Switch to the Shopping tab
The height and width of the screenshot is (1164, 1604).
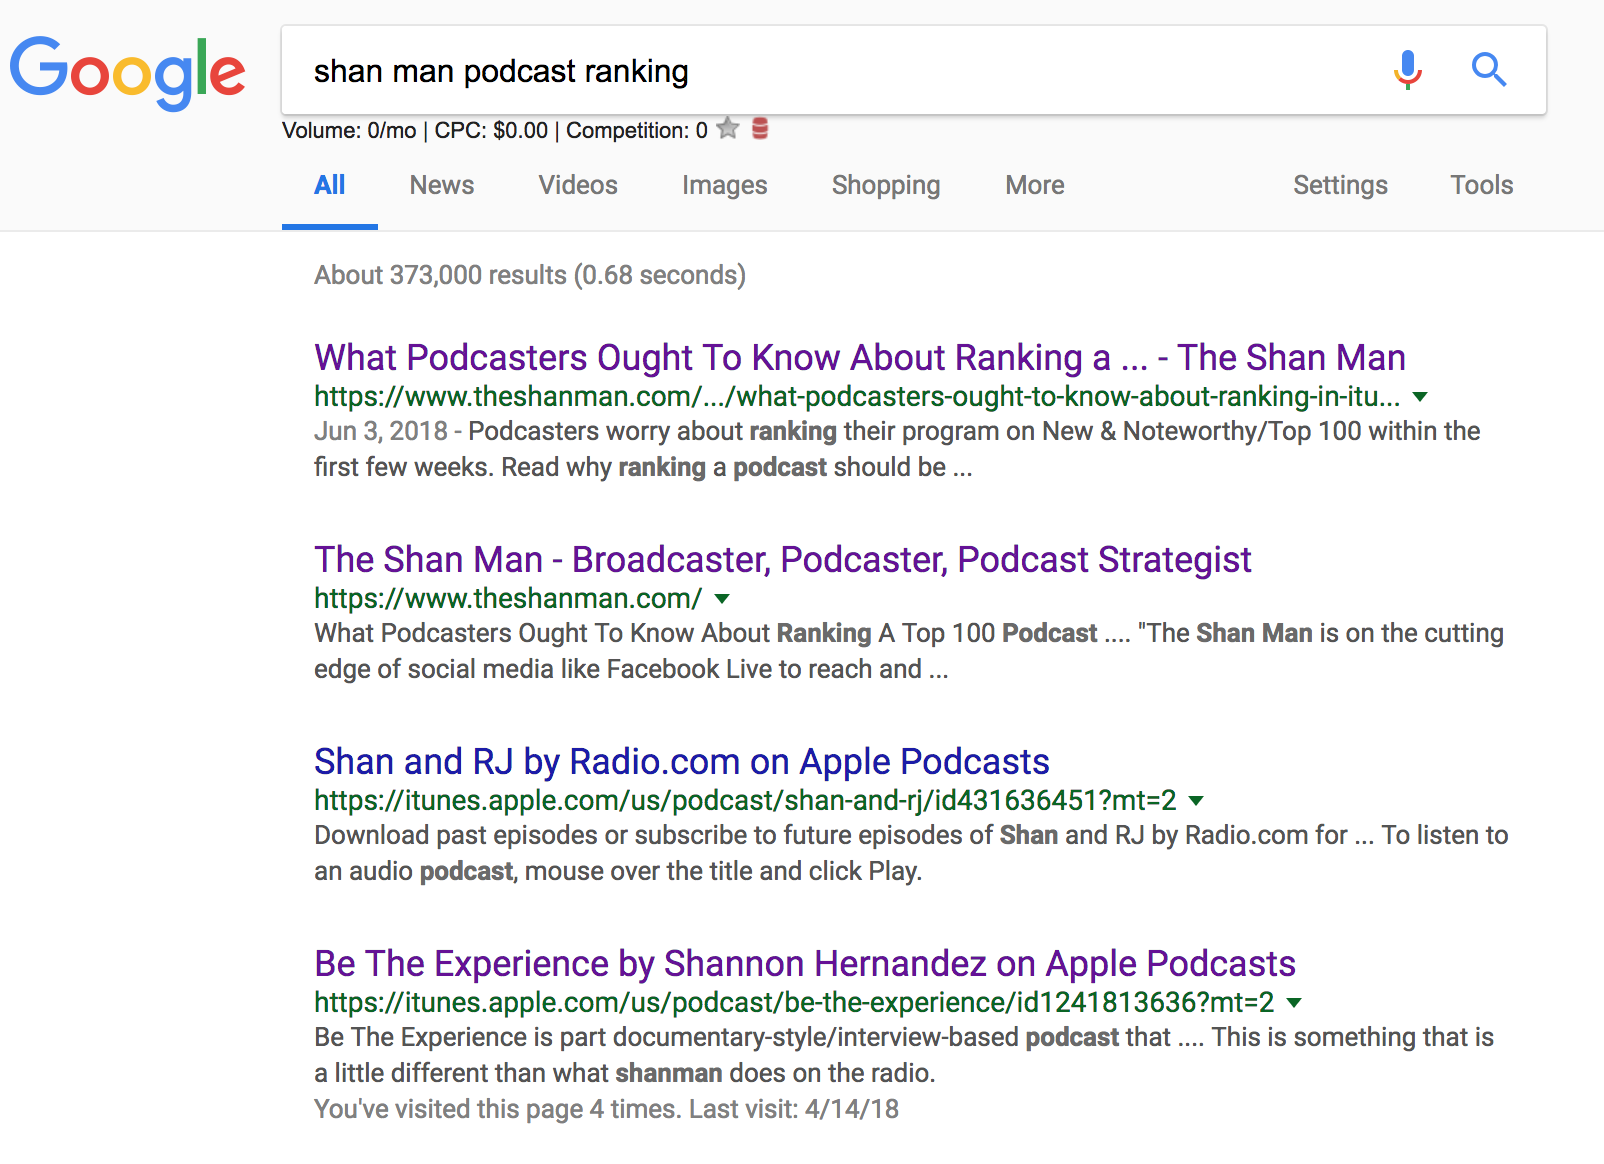tap(886, 186)
